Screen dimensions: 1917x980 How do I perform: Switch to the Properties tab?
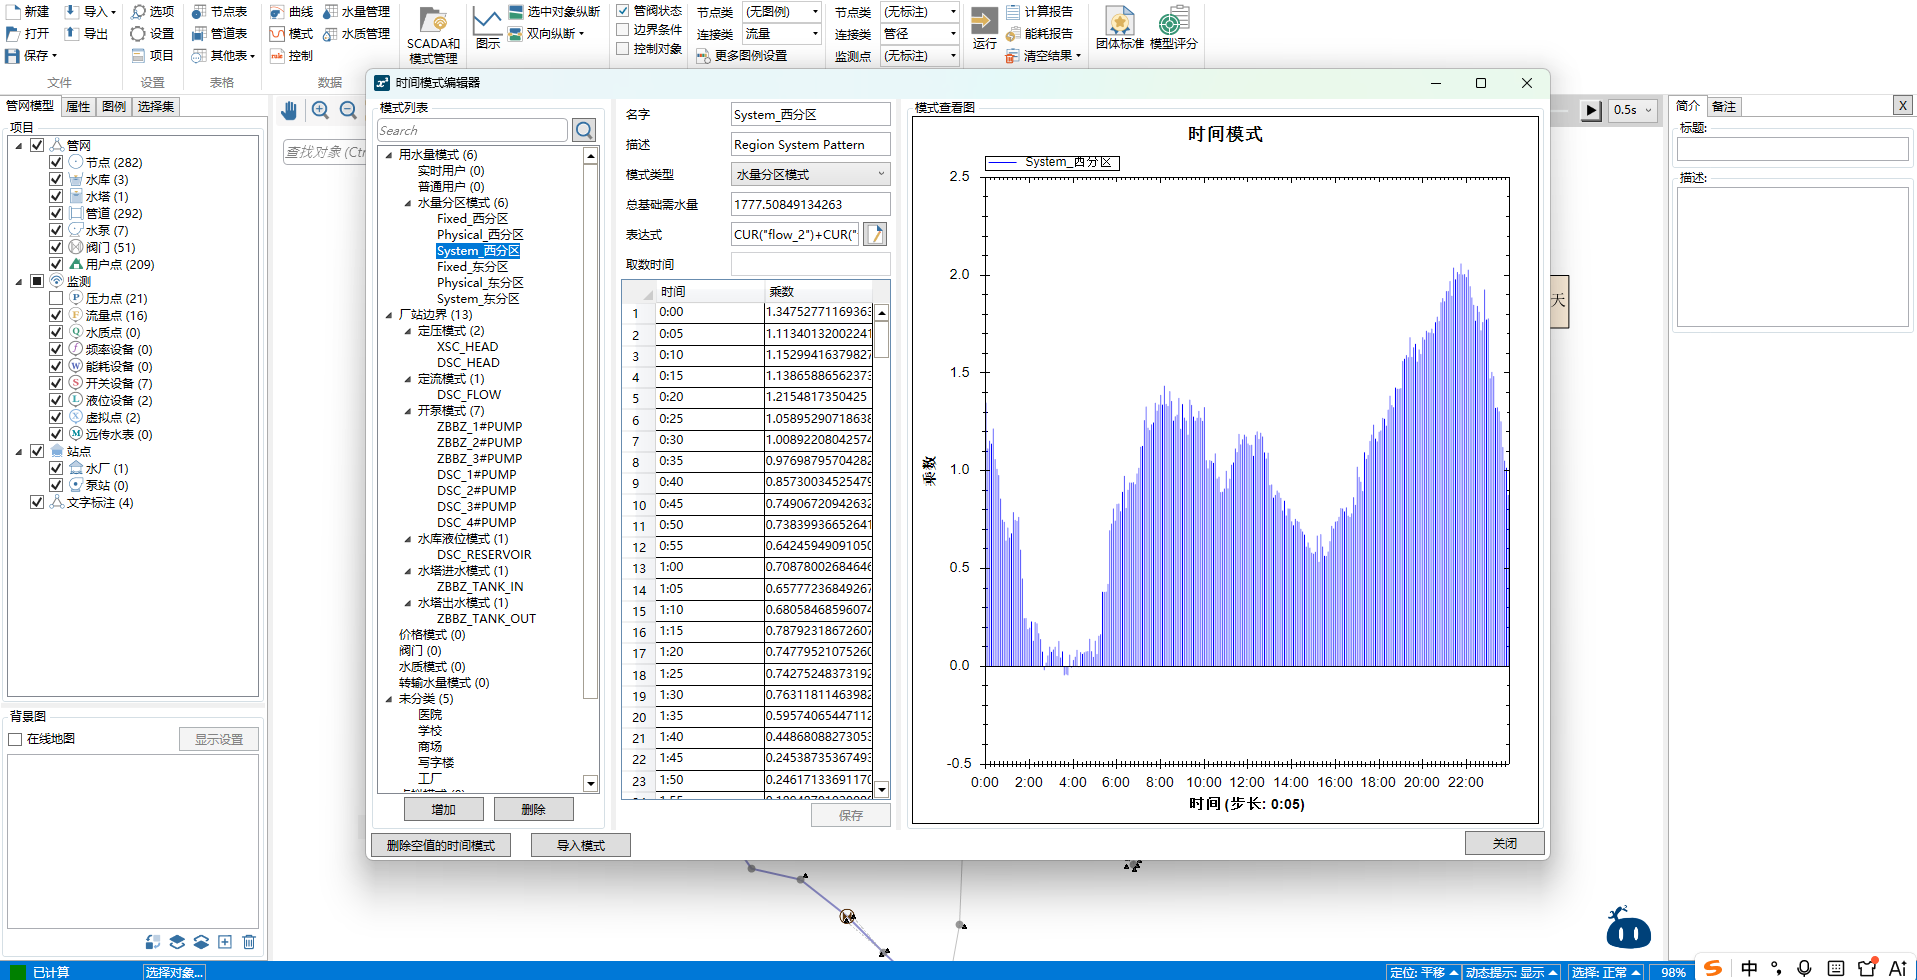78,106
